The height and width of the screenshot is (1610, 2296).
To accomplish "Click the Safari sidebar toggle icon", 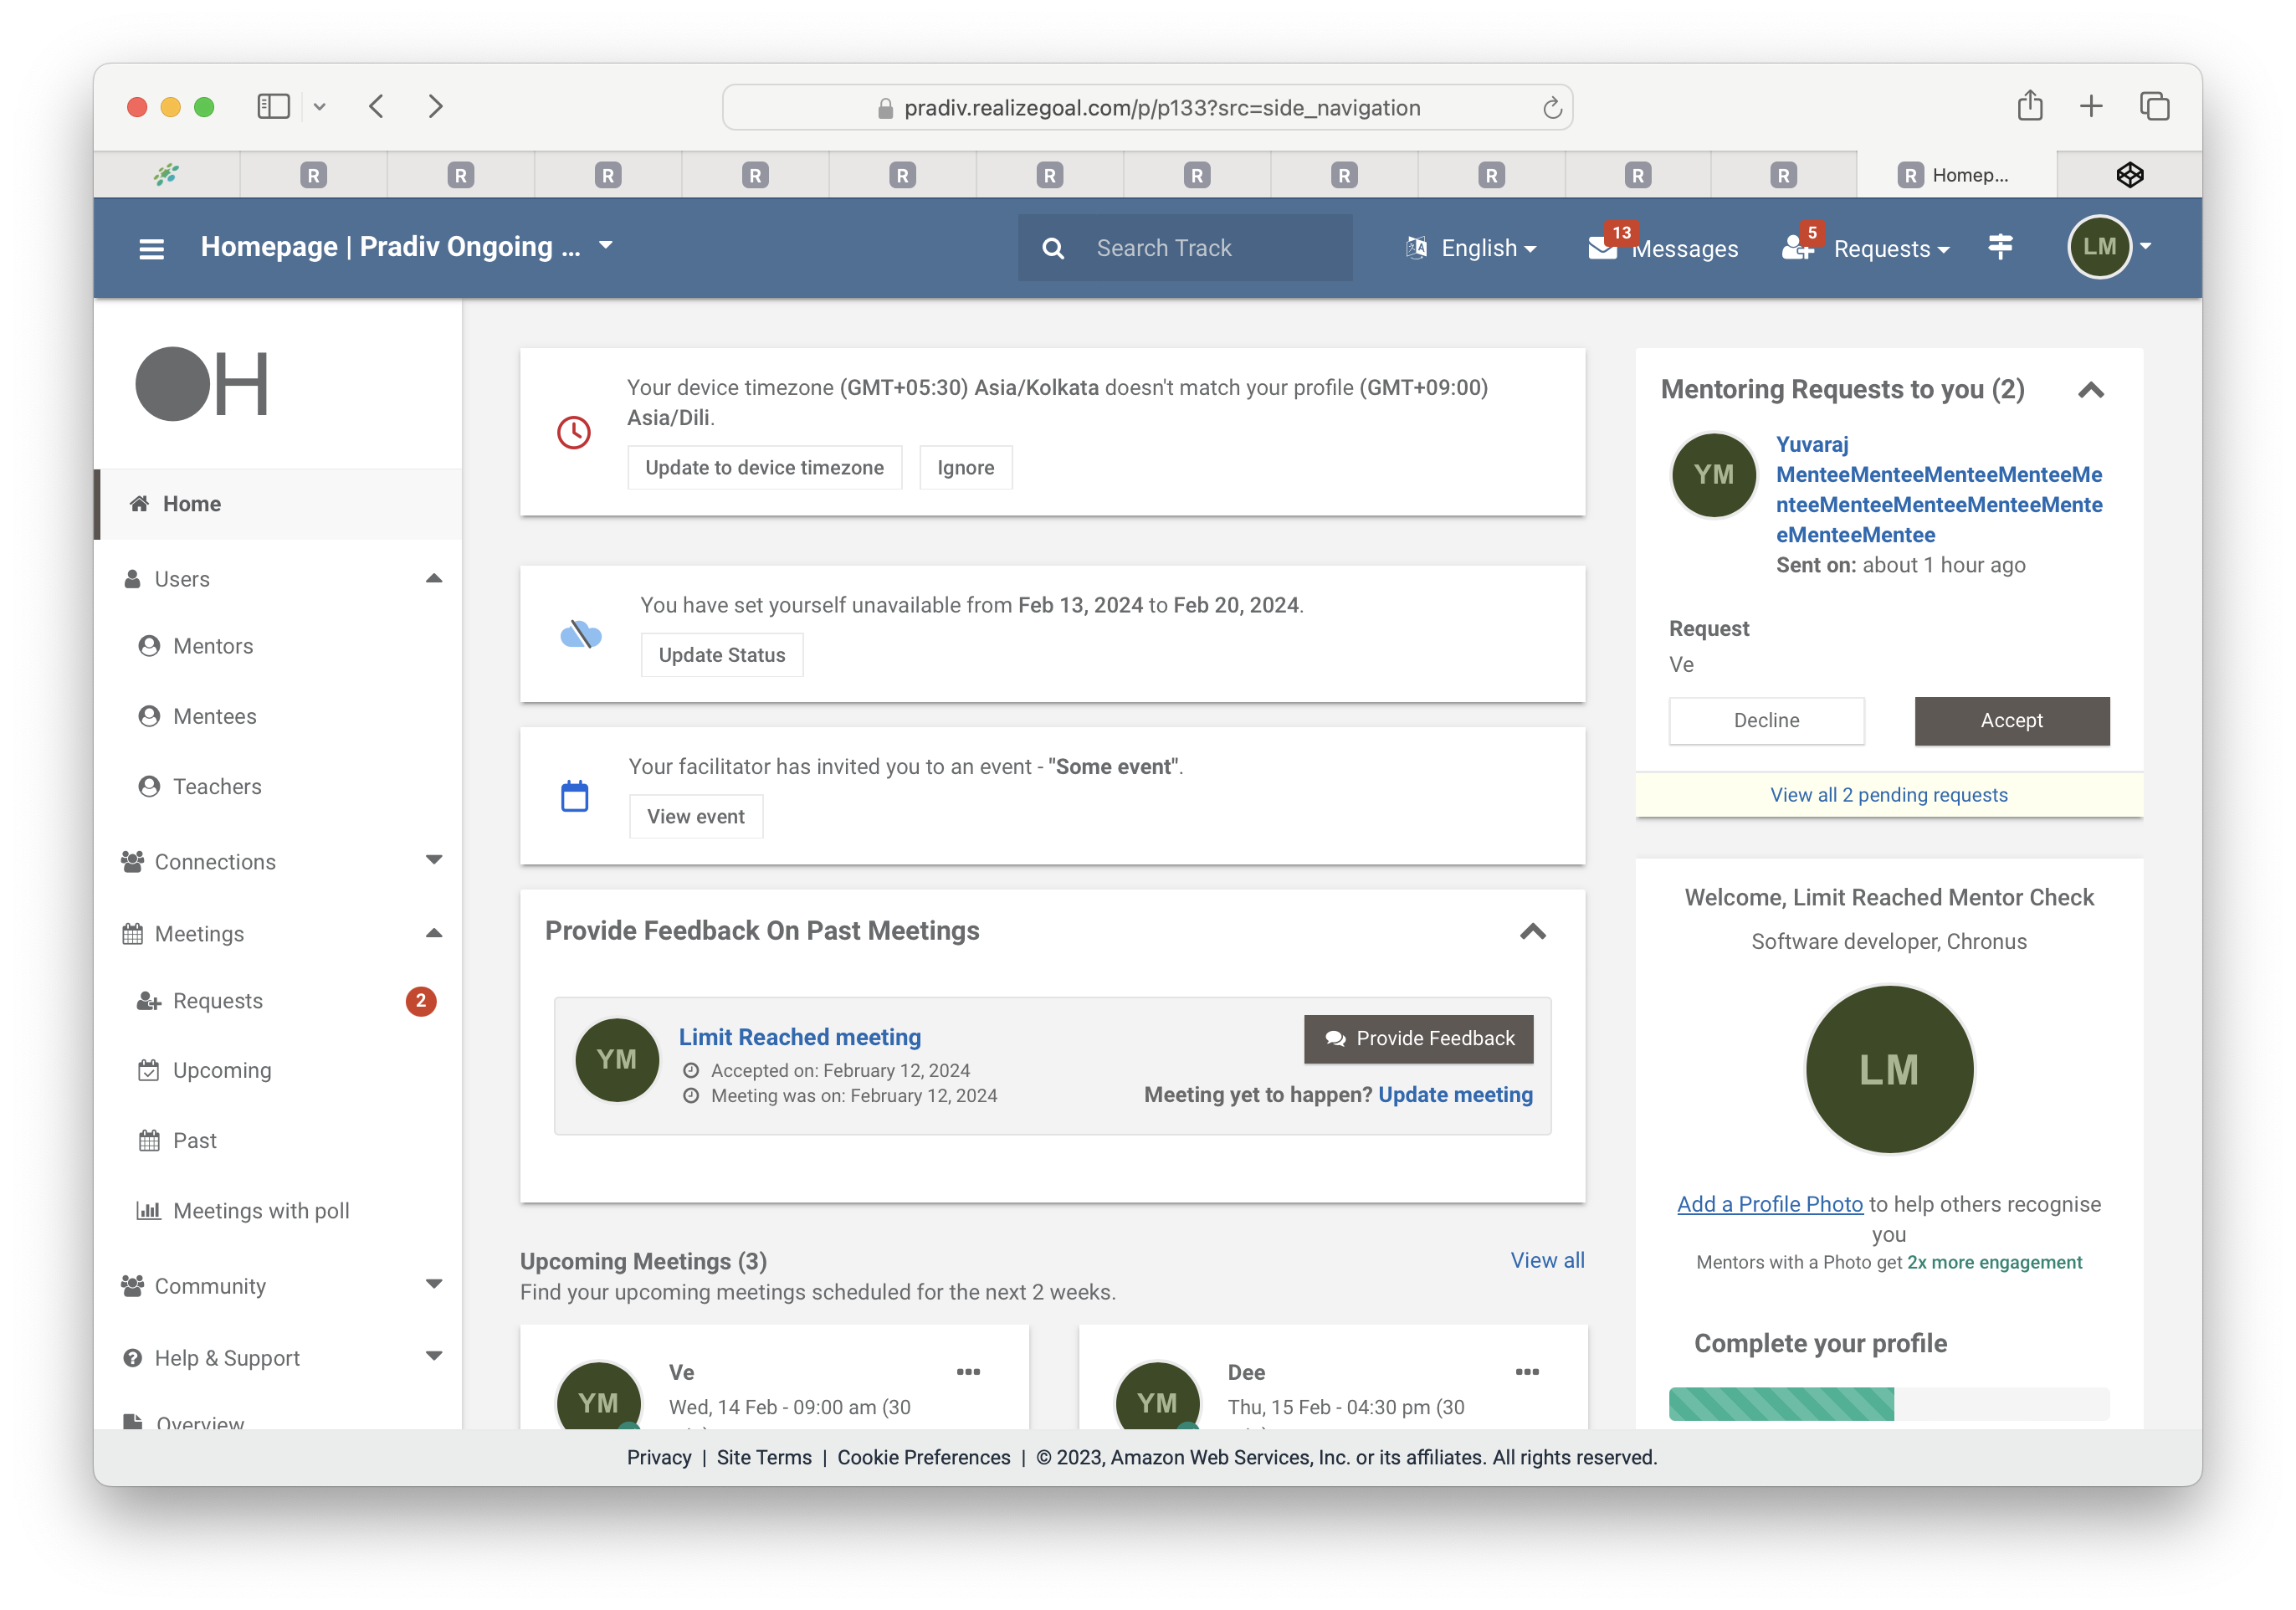I will click(x=273, y=106).
